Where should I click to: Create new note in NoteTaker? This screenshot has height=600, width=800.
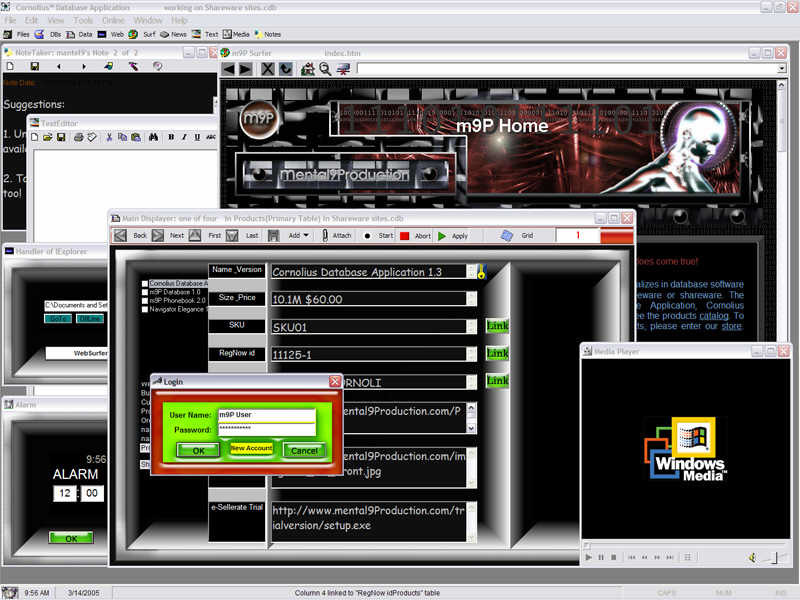click(x=10, y=66)
